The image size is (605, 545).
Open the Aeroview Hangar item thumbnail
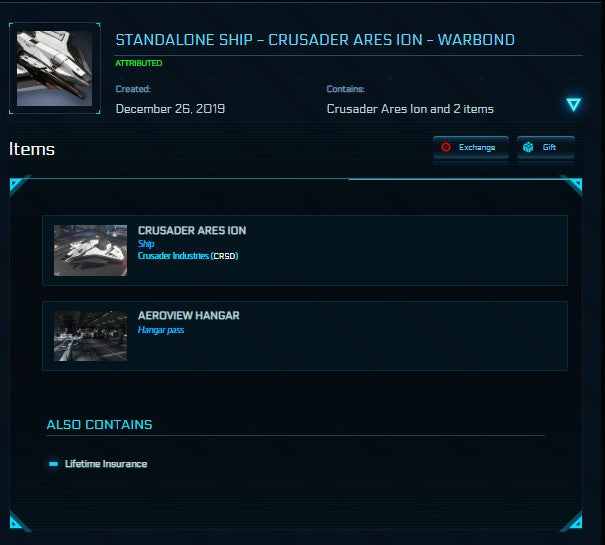point(90,336)
